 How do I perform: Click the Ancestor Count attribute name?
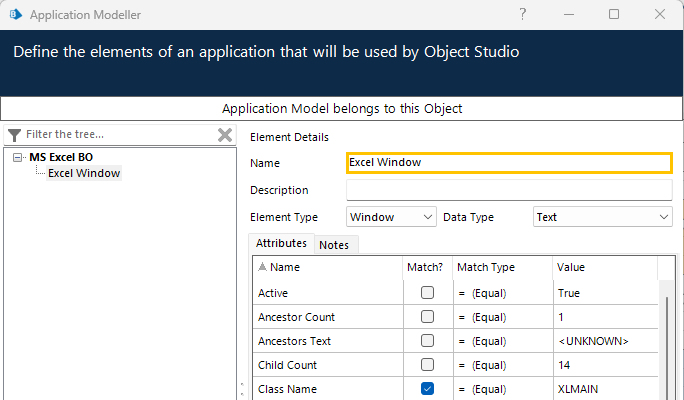(328, 317)
